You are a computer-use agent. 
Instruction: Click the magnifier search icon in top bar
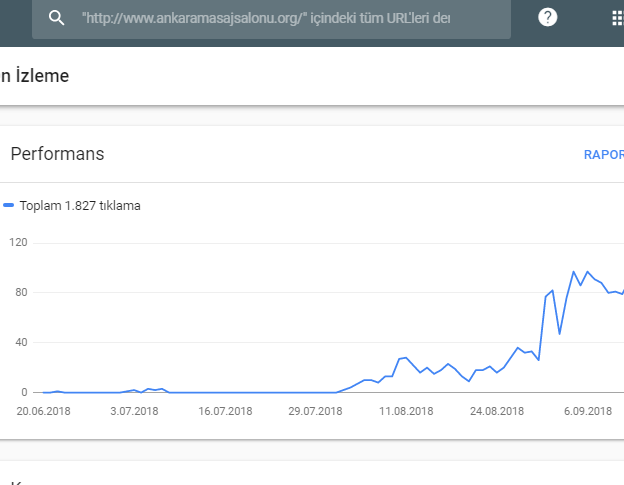point(56,18)
